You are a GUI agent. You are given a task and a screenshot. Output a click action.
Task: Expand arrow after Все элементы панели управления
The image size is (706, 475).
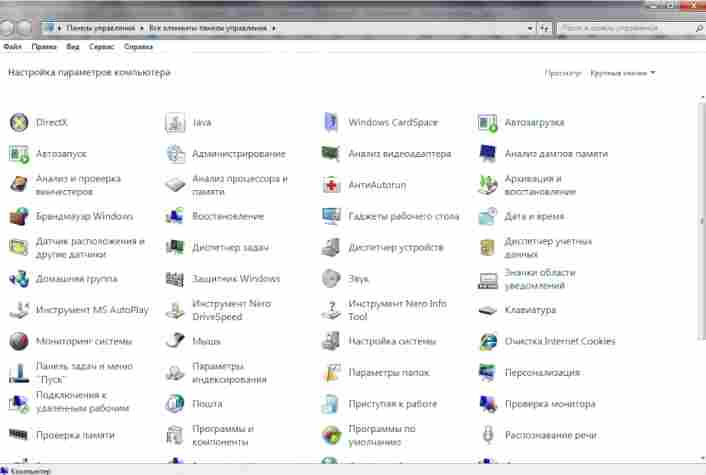(x=274, y=28)
